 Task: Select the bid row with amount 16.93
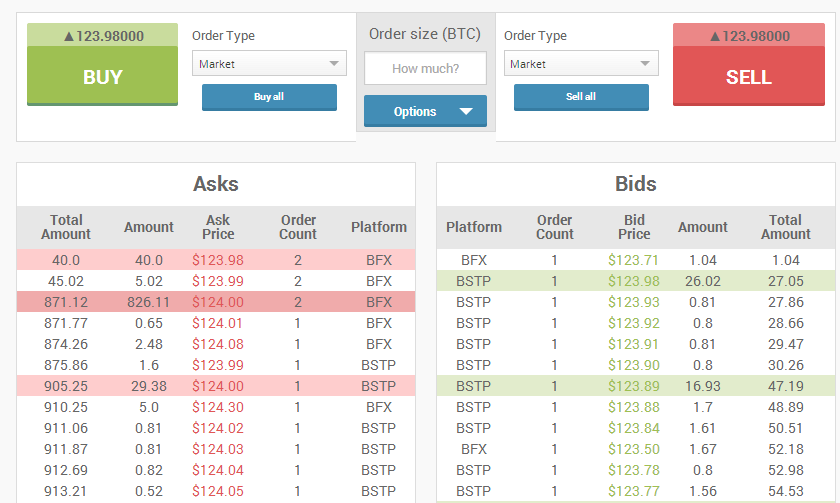pyautogui.click(x=636, y=386)
